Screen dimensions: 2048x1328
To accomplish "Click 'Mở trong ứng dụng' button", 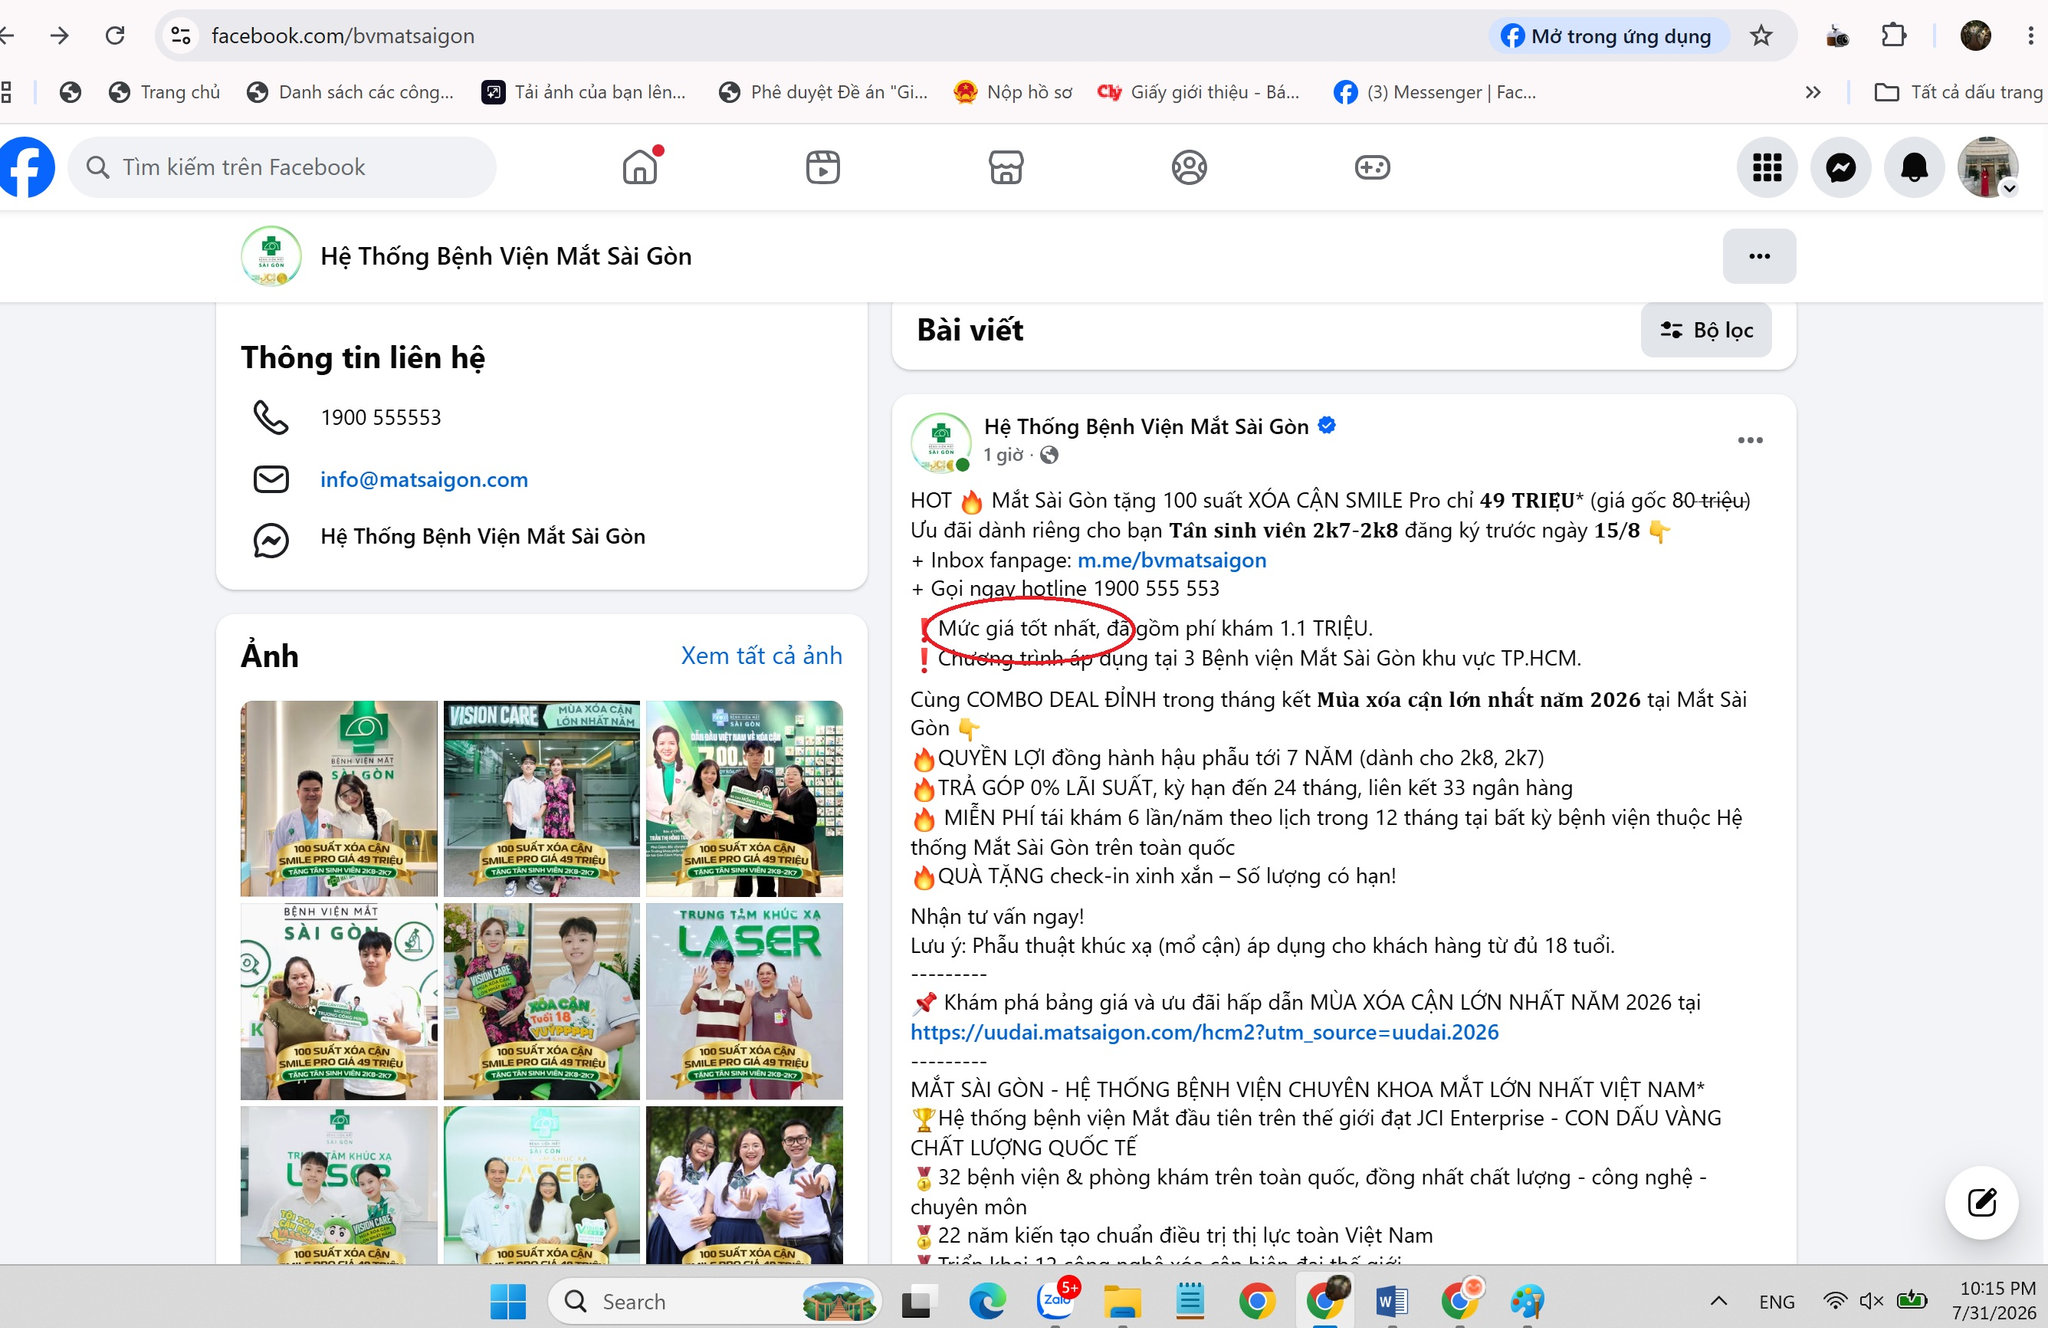I will click(1608, 36).
